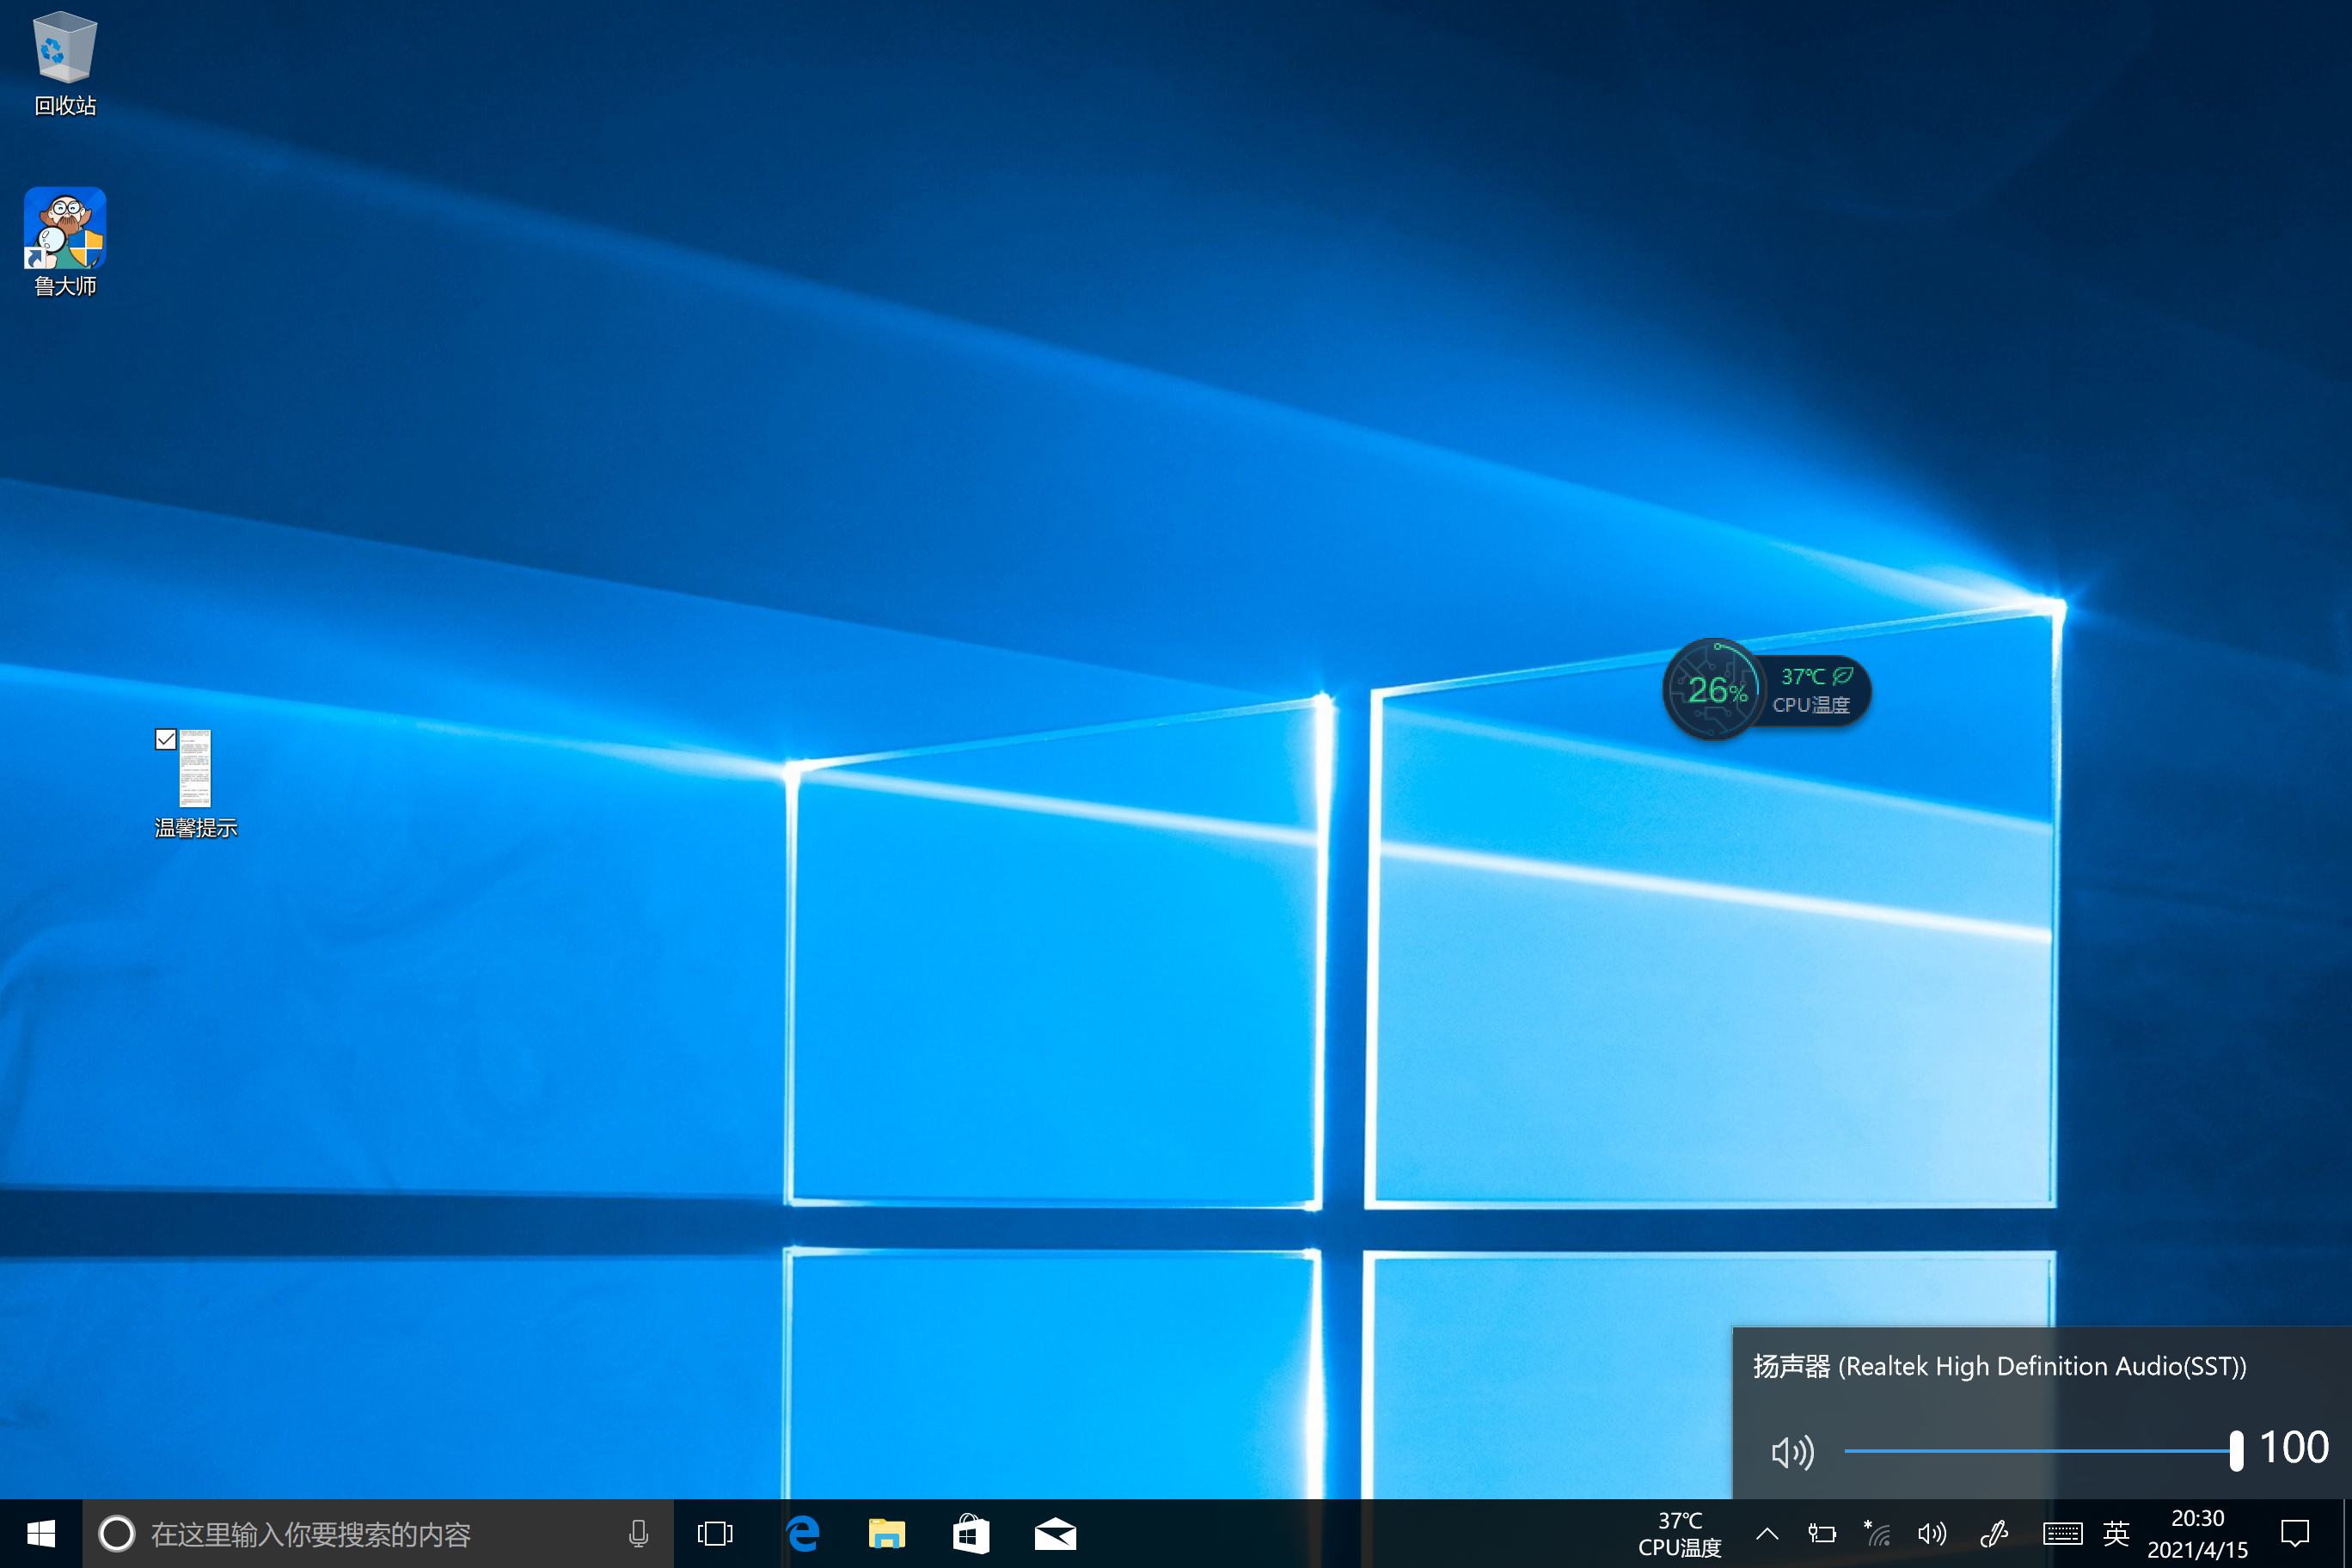2352x1568 pixels.
Task: Click the clock showing 20:30 2021/4/15
Action: tap(2197, 1534)
